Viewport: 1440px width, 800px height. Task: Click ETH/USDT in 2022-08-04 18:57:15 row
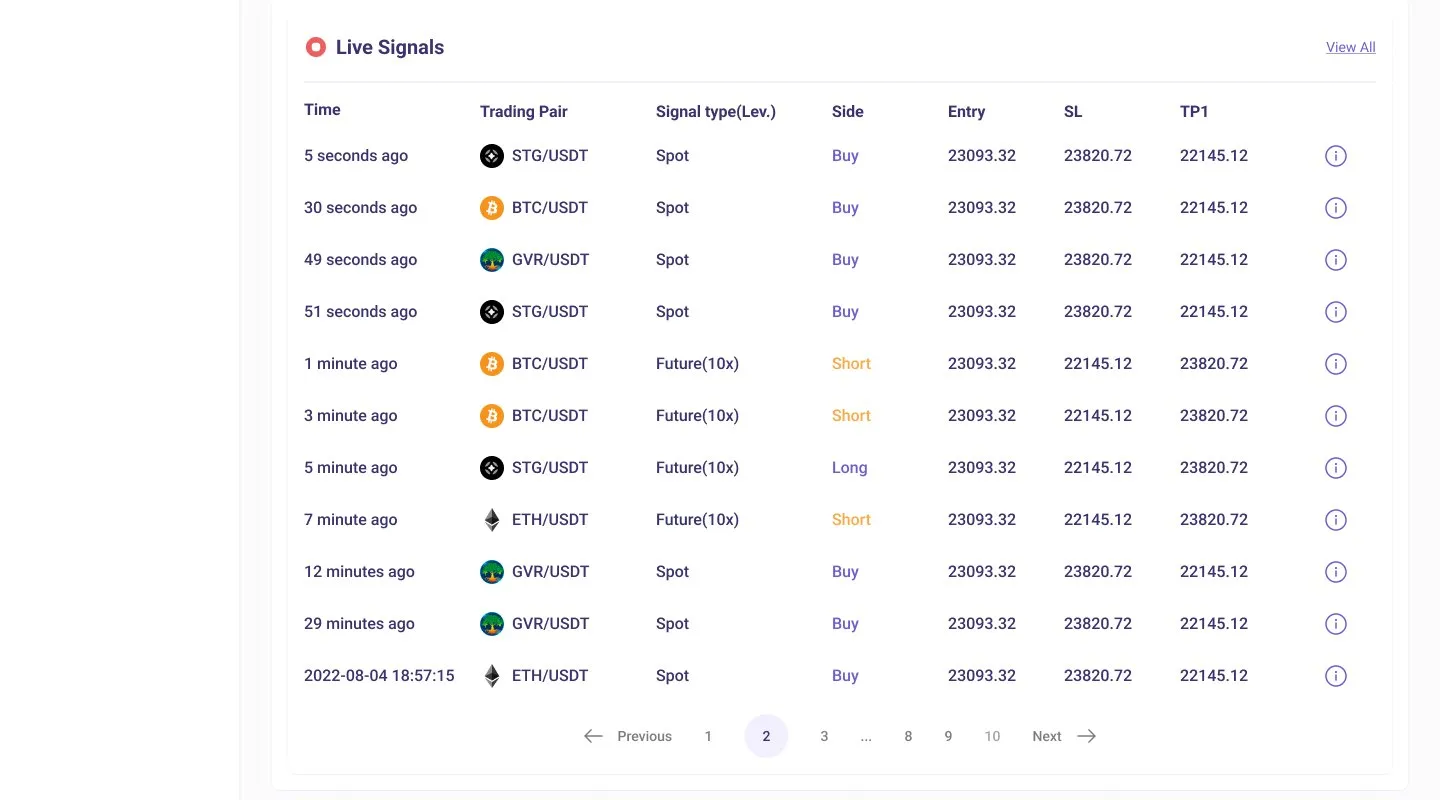click(550, 676)
